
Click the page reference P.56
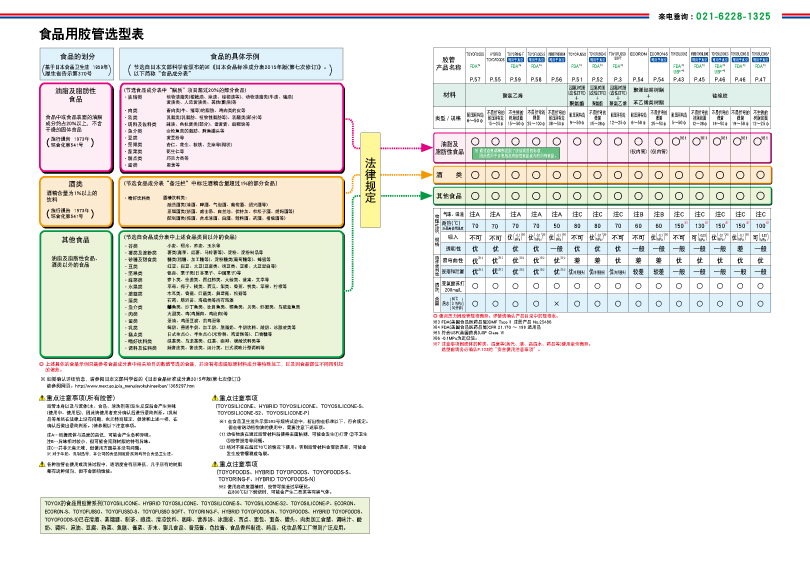point(556,80)
